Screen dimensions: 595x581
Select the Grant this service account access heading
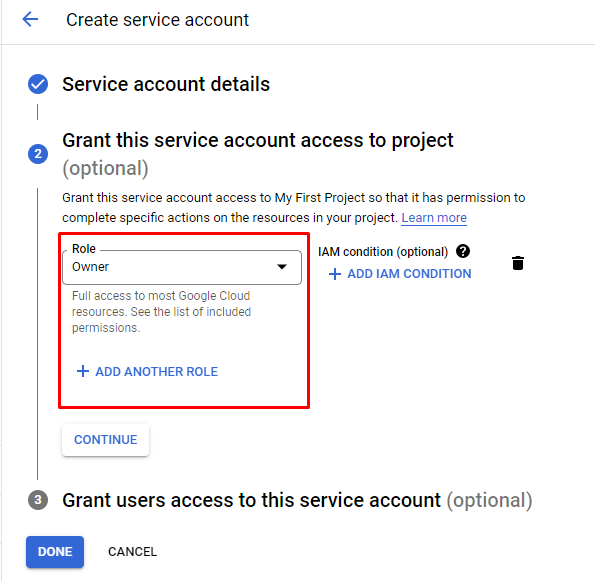258,154
